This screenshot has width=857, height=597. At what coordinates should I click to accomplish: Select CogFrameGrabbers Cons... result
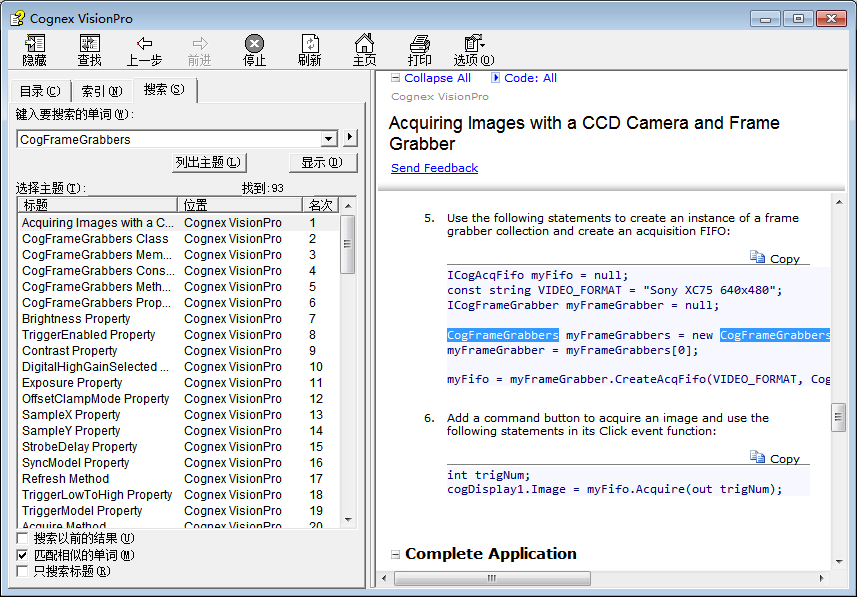click(x=178, y=271)
